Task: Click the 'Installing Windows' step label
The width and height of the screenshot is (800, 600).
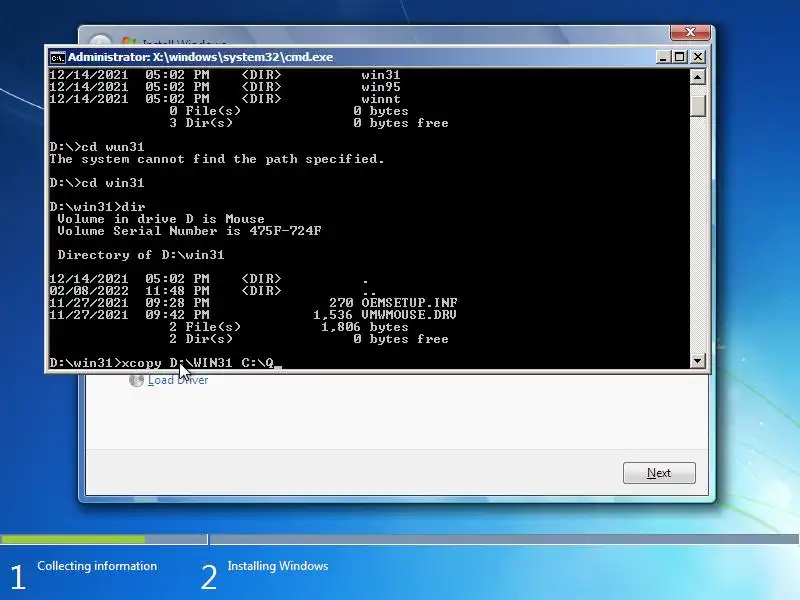Action: point(278,566)
